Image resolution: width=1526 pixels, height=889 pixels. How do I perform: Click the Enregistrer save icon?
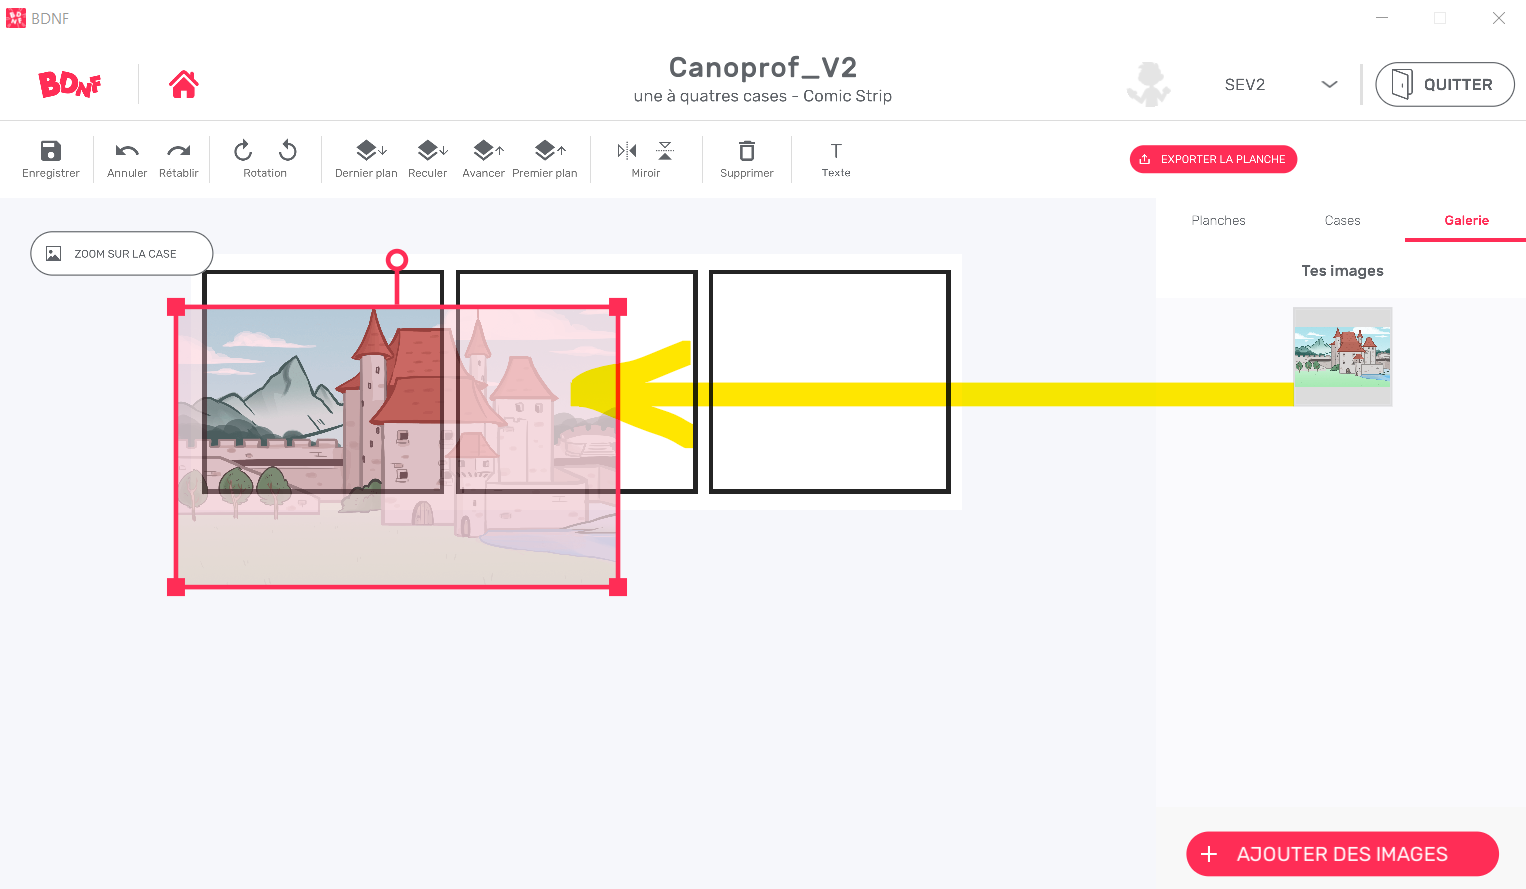pos(51,151)
